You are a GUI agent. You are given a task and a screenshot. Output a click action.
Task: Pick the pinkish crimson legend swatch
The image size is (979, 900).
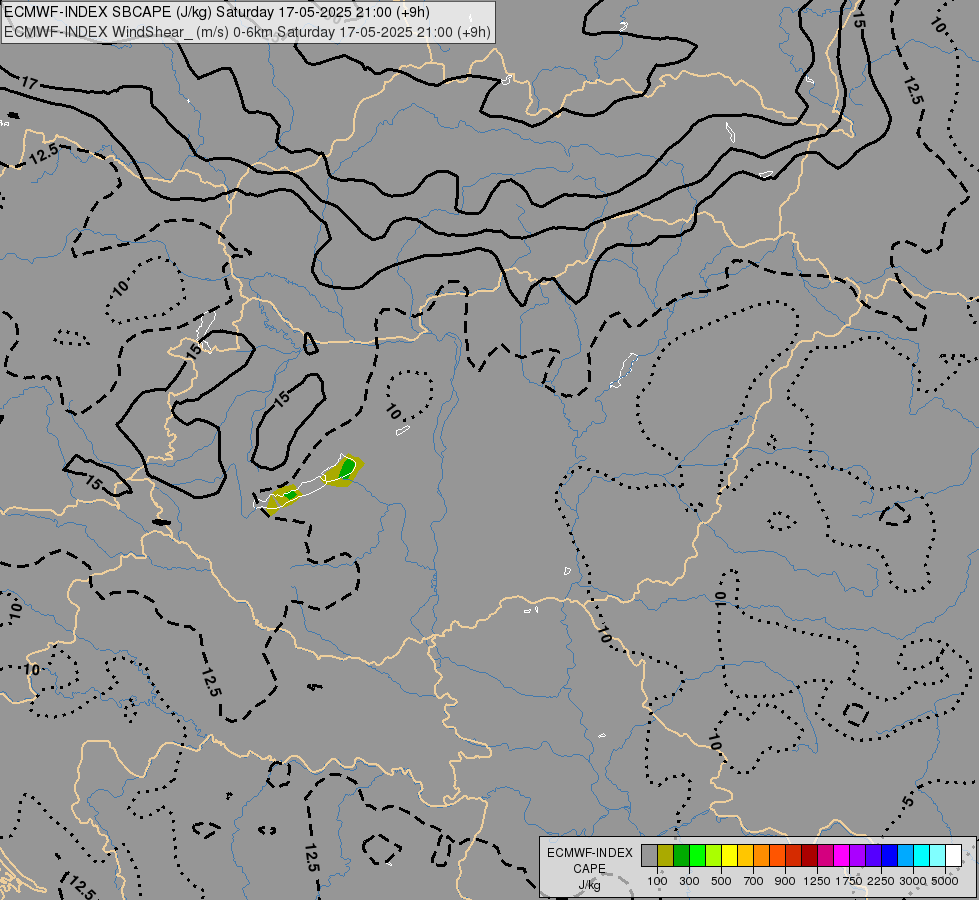[826, 855]
